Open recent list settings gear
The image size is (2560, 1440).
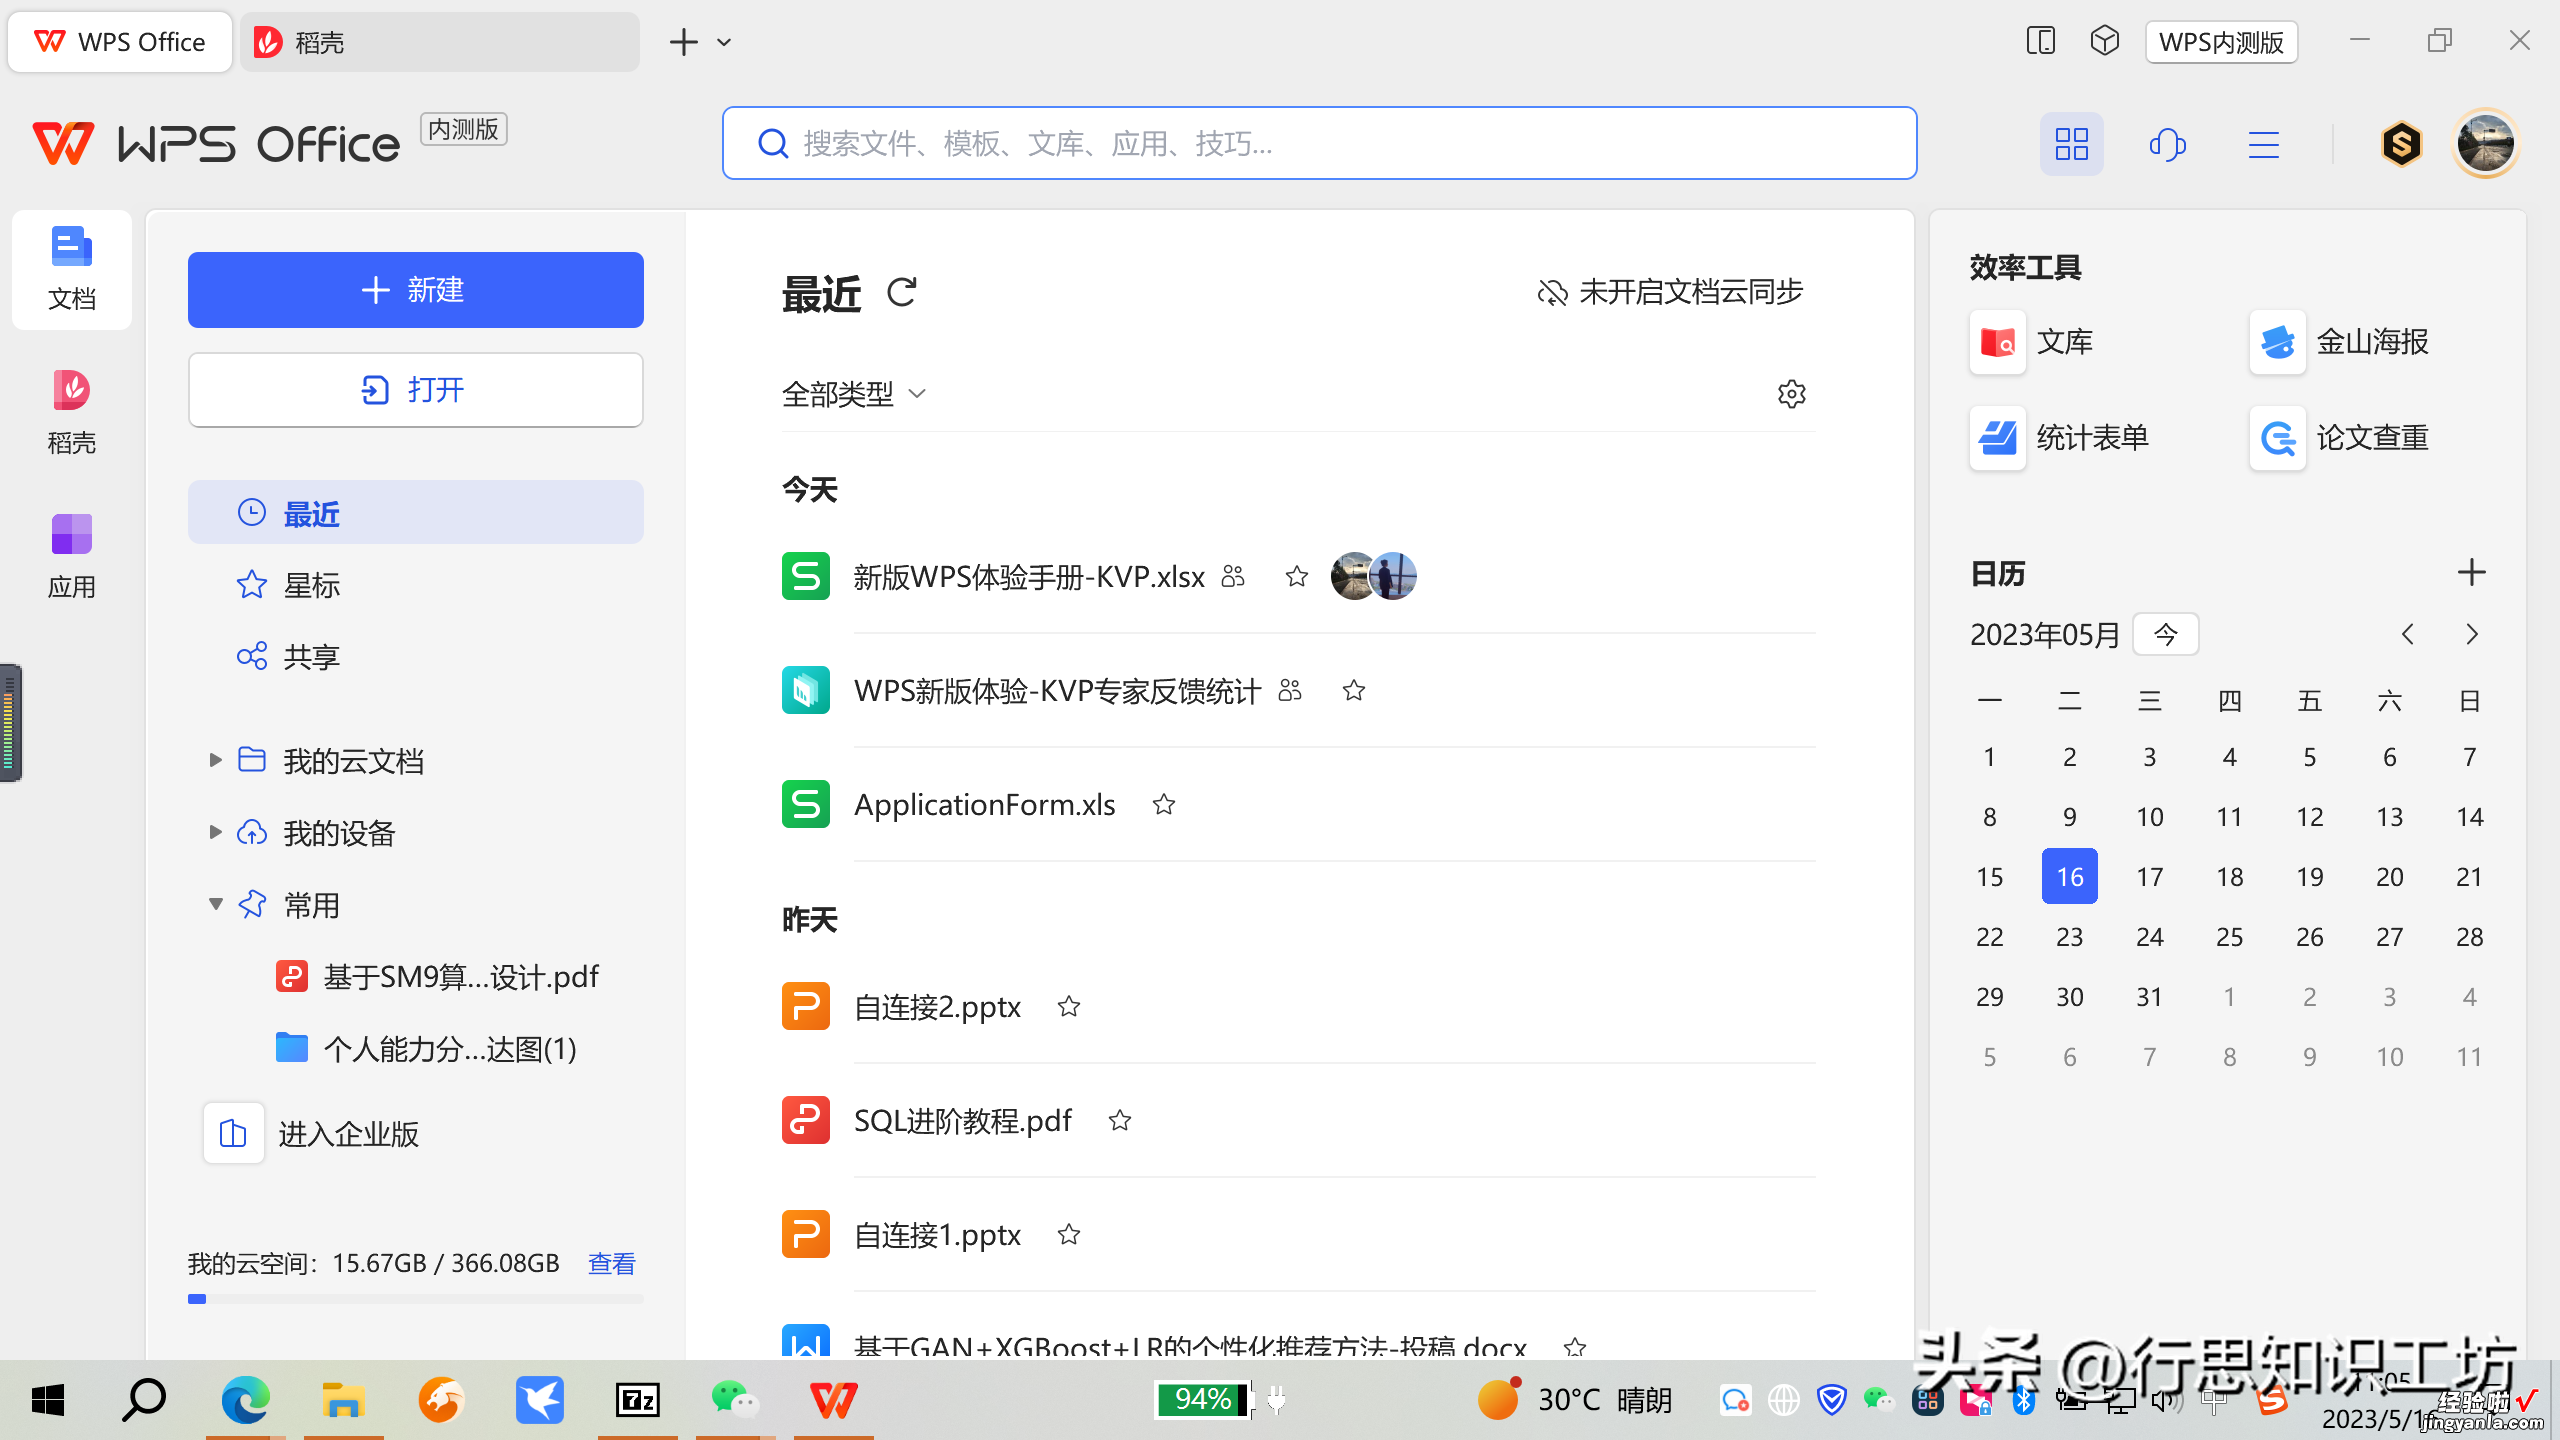[x=1791, y=394]
